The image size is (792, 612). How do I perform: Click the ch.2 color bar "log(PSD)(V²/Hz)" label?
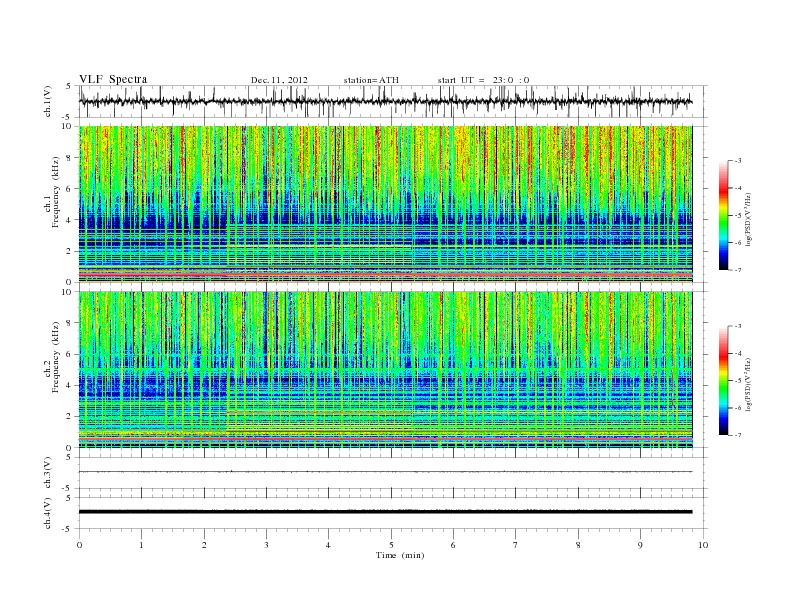(748, 383)
